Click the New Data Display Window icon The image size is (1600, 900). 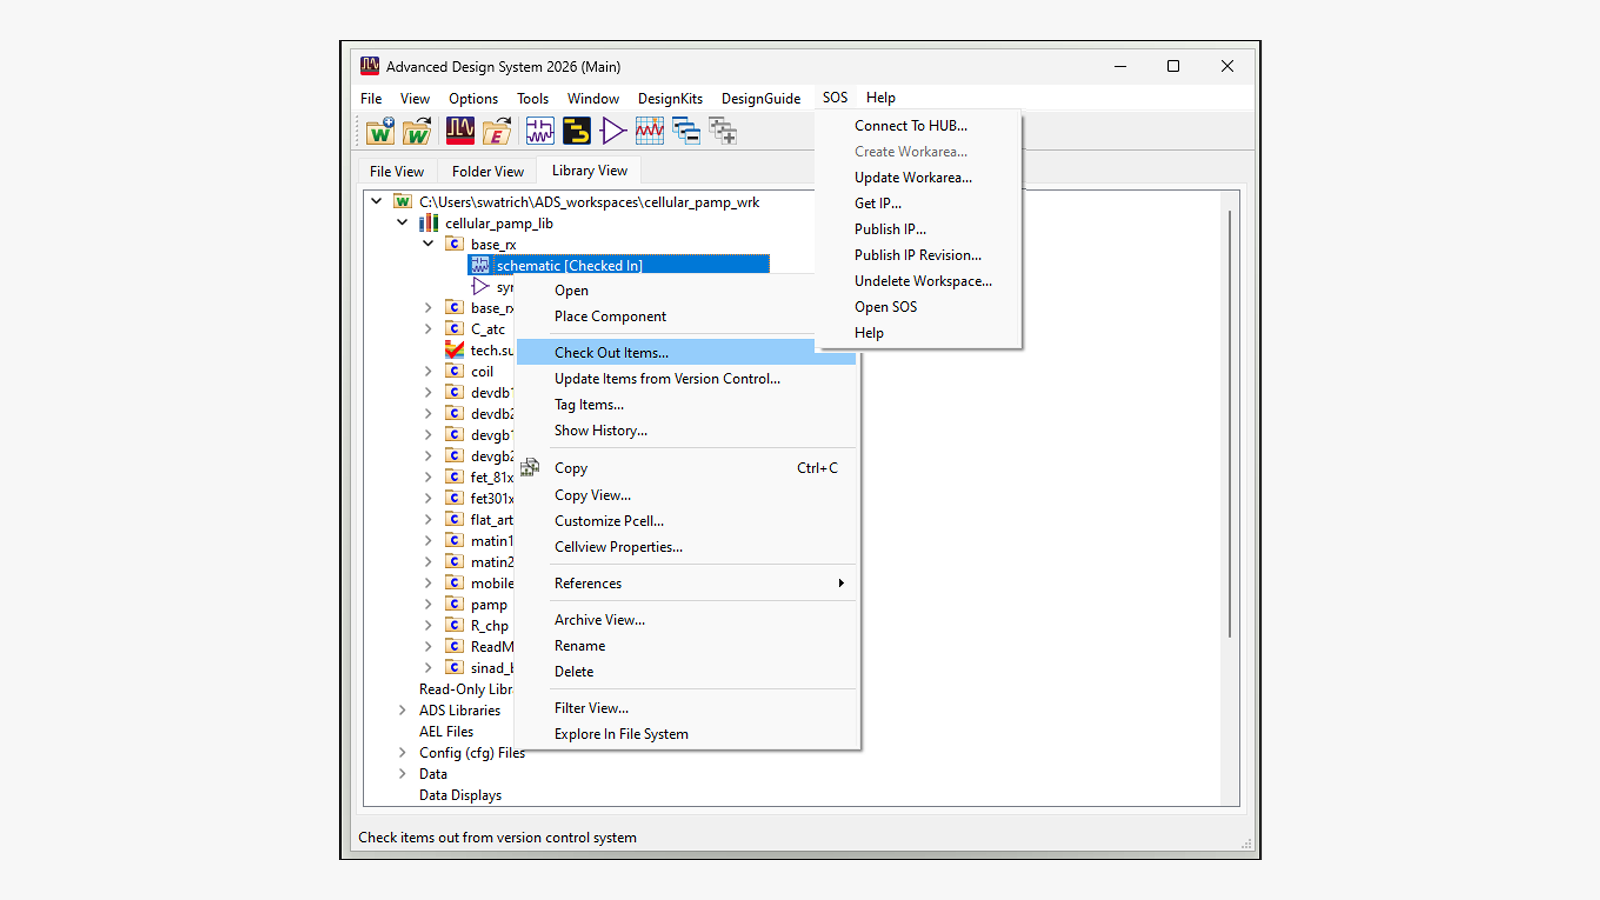click(650, 131)
